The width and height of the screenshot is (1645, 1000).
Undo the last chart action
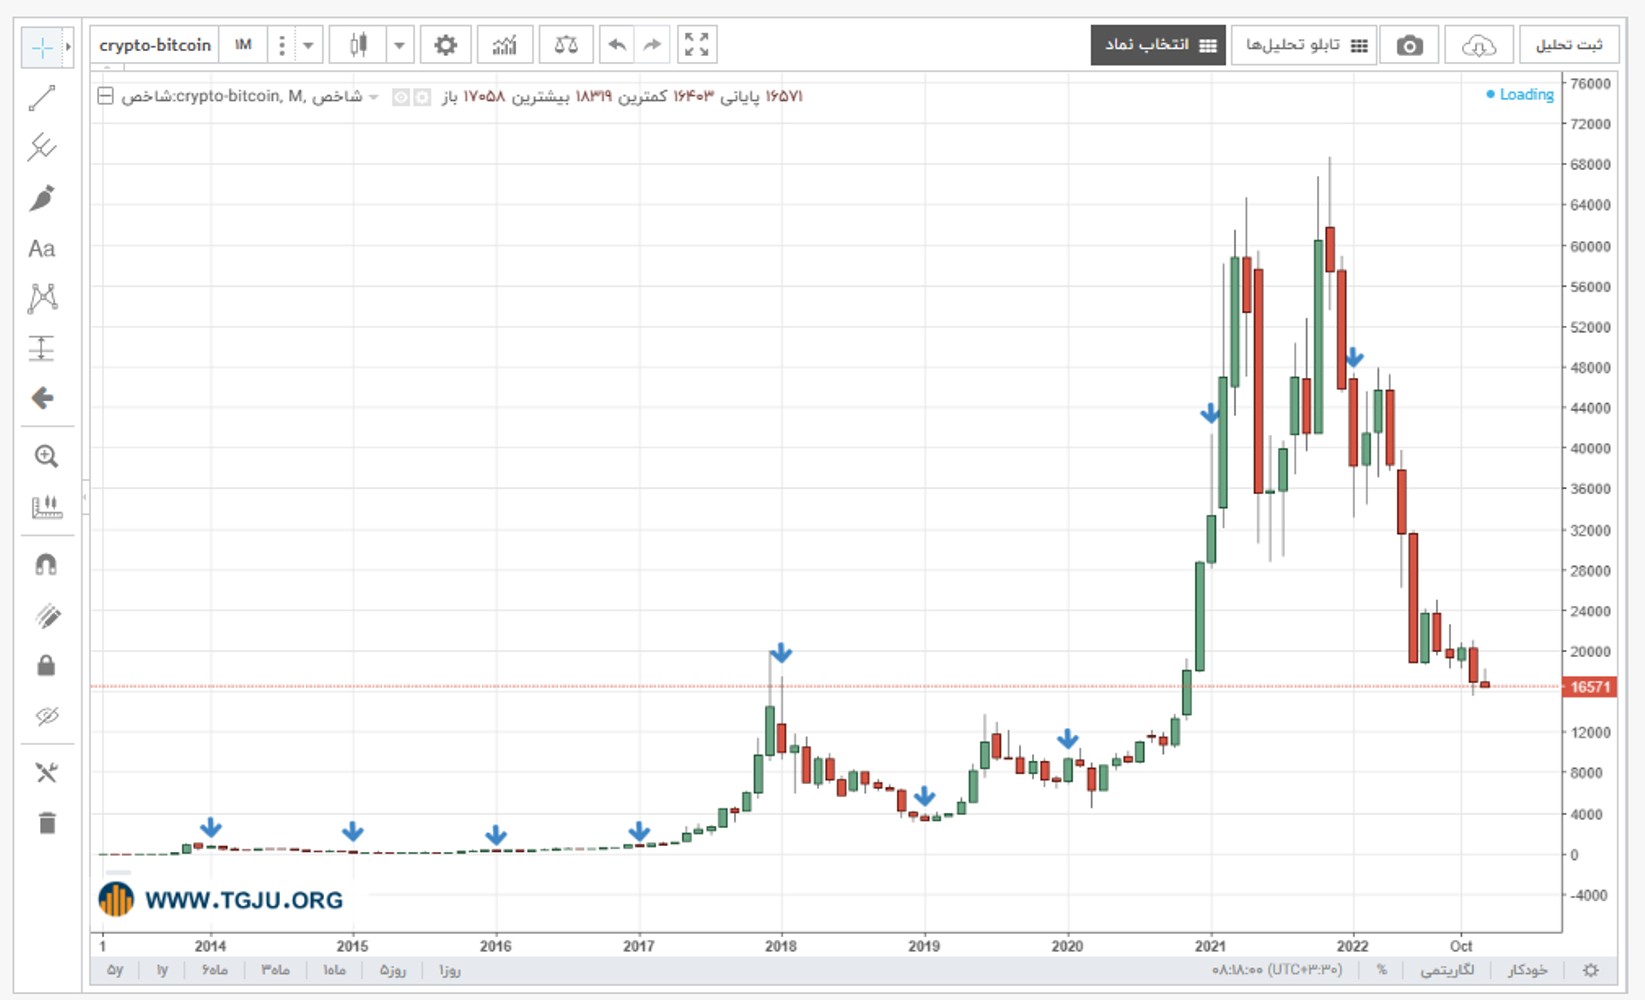(617, 45)
